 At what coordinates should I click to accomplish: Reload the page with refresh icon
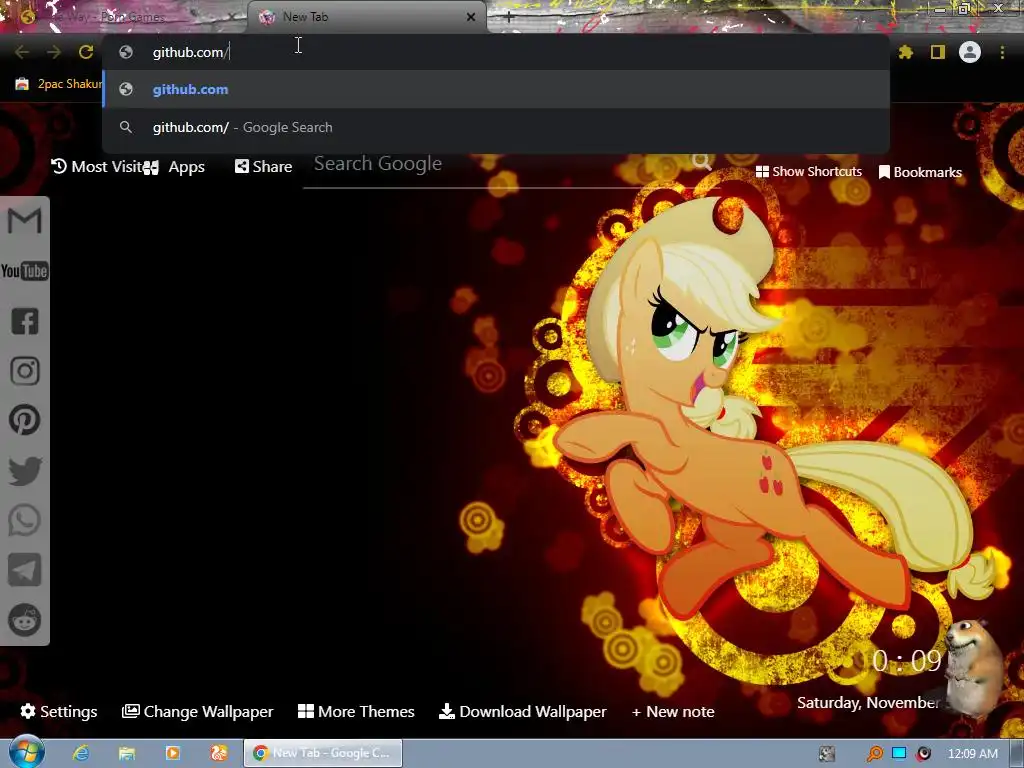(x=86, y=52)
